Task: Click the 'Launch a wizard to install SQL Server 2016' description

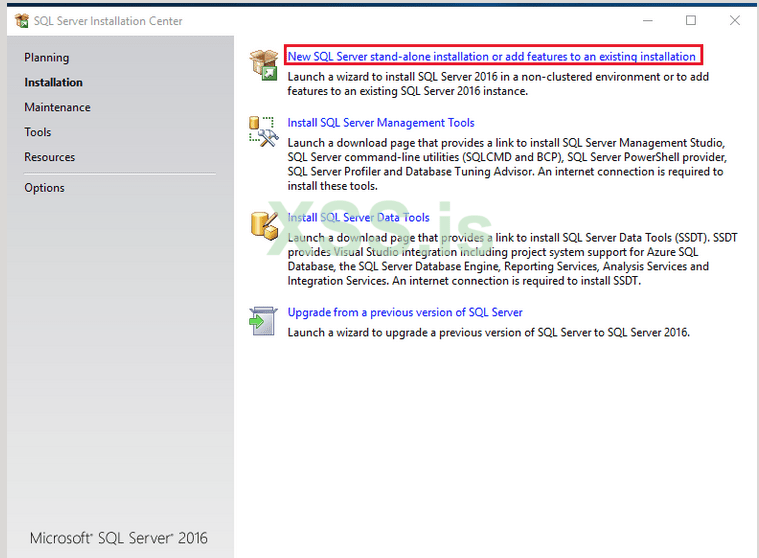Action: click(x=498, y=84)
